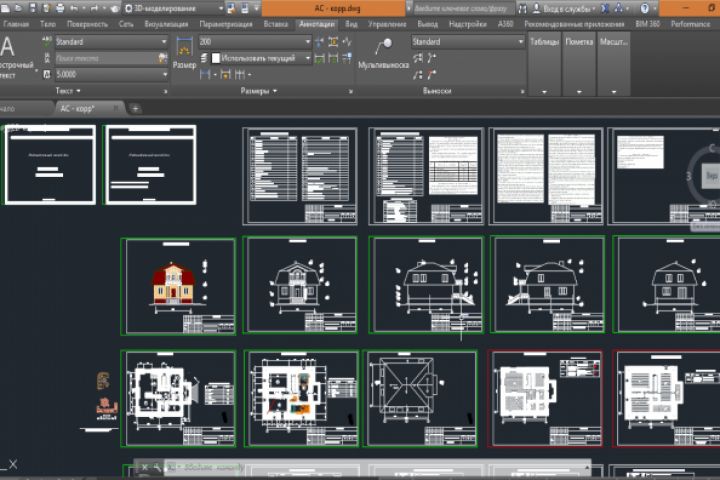Select the Аннотации ribbon tab

[x=317, y=24]
